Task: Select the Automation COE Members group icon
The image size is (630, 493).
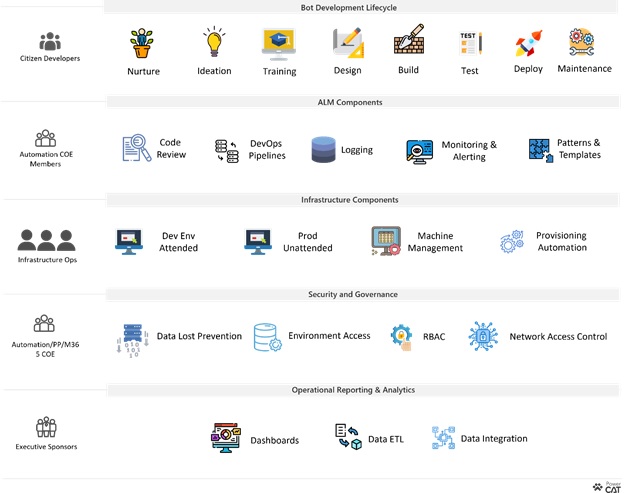Action: point(45,138)
